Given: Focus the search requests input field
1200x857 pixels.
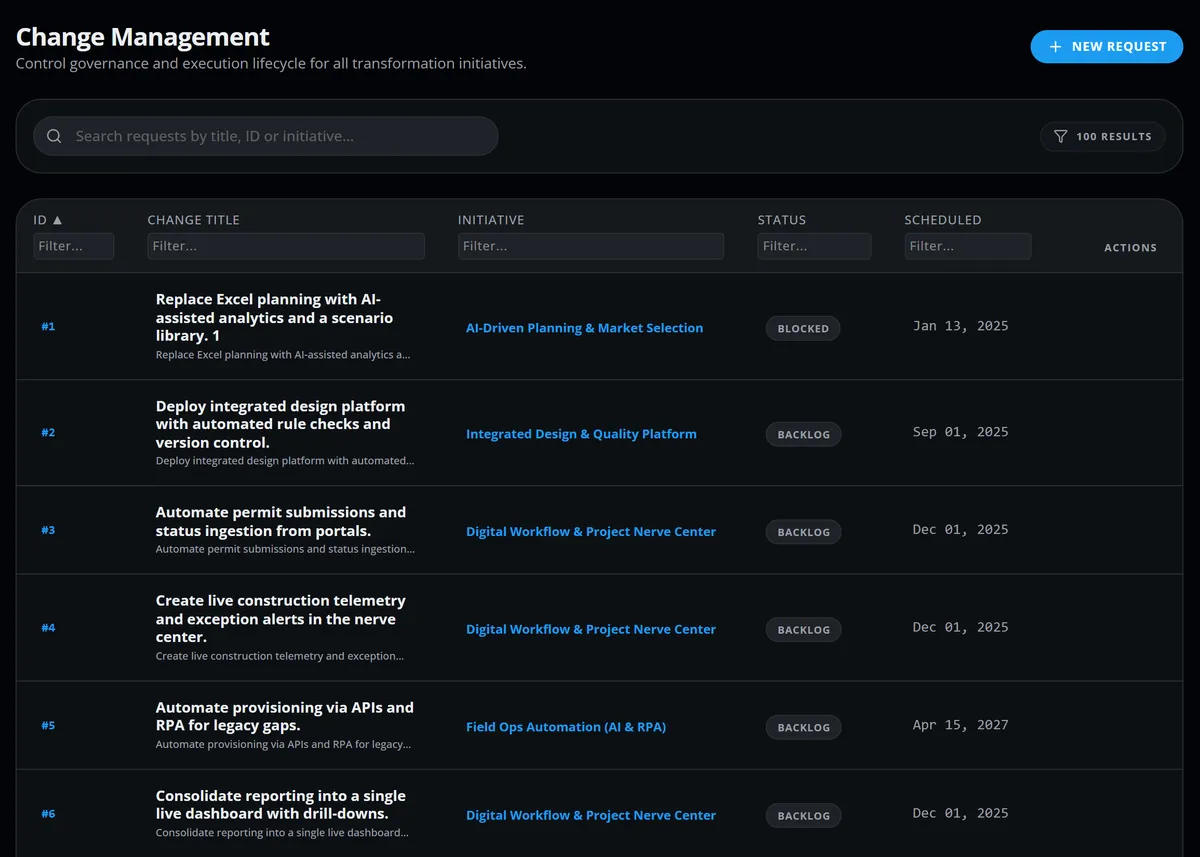Looking at the screenshot, I should [x=266, y=136].
